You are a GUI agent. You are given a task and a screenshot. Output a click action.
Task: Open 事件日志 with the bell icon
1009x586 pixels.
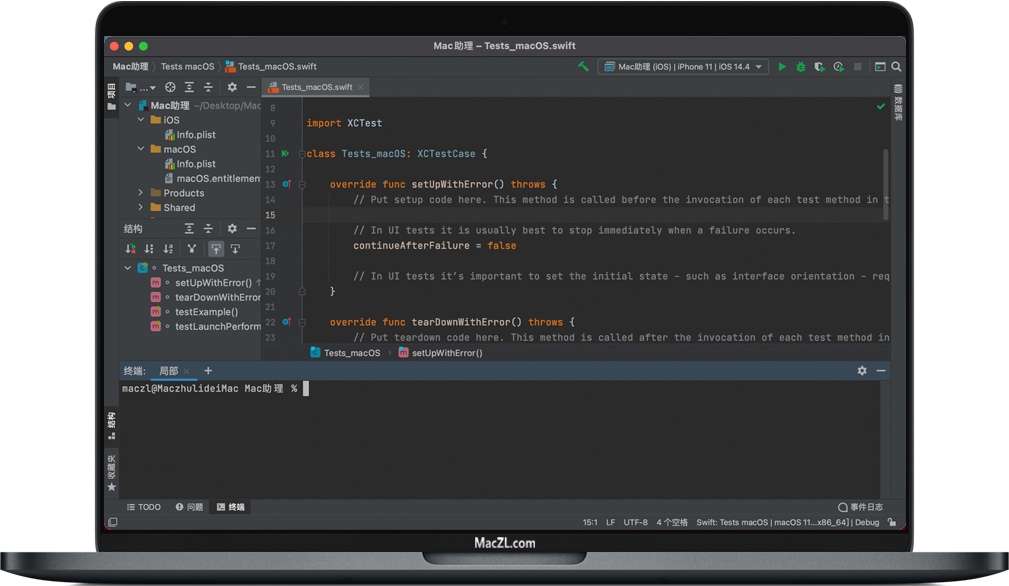coord(845,507)
